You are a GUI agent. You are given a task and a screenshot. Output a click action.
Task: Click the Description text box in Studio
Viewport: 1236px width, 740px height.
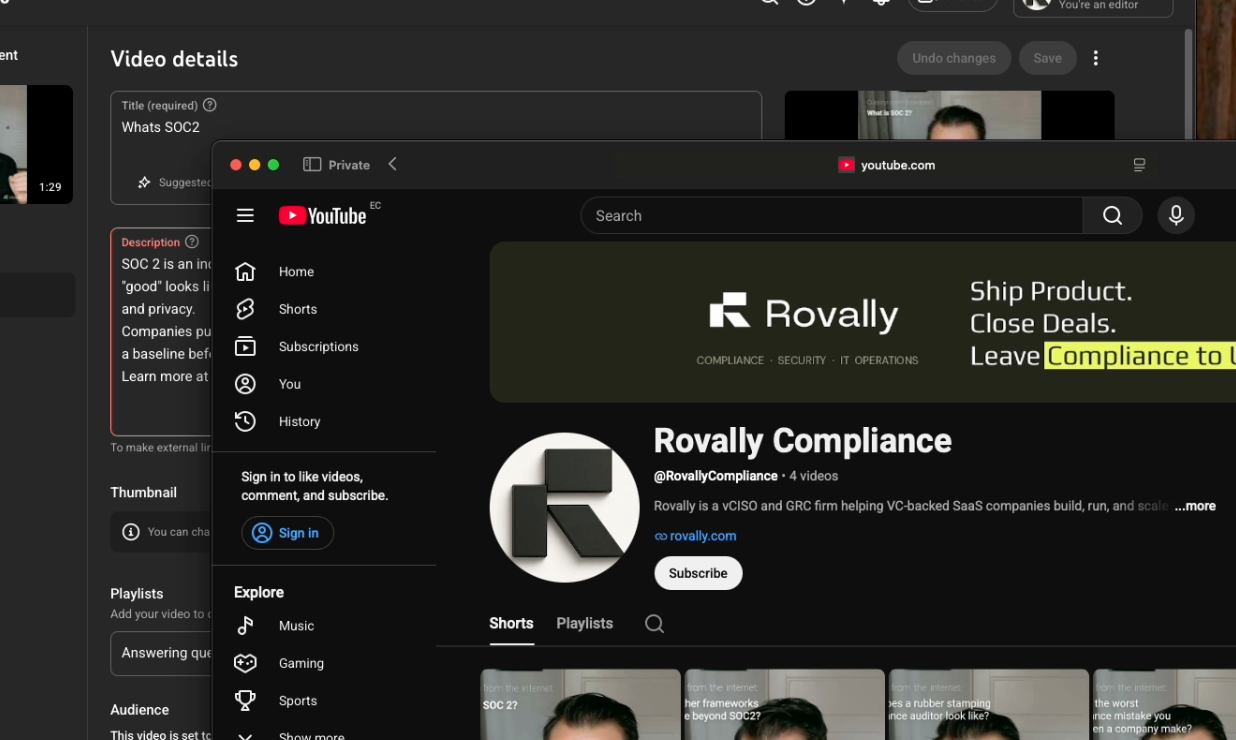pos(161,331)
